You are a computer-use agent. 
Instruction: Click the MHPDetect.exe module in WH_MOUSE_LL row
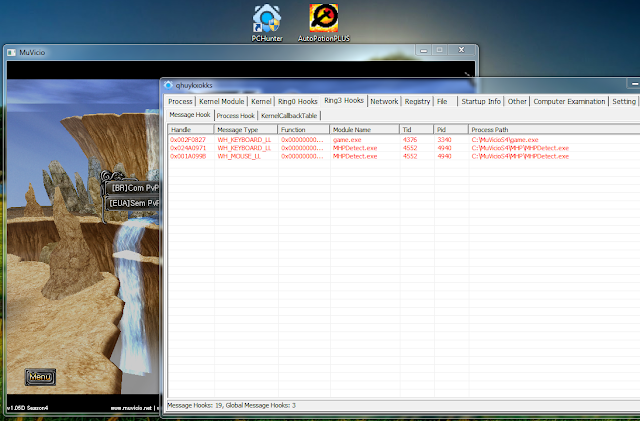point(355,156)
